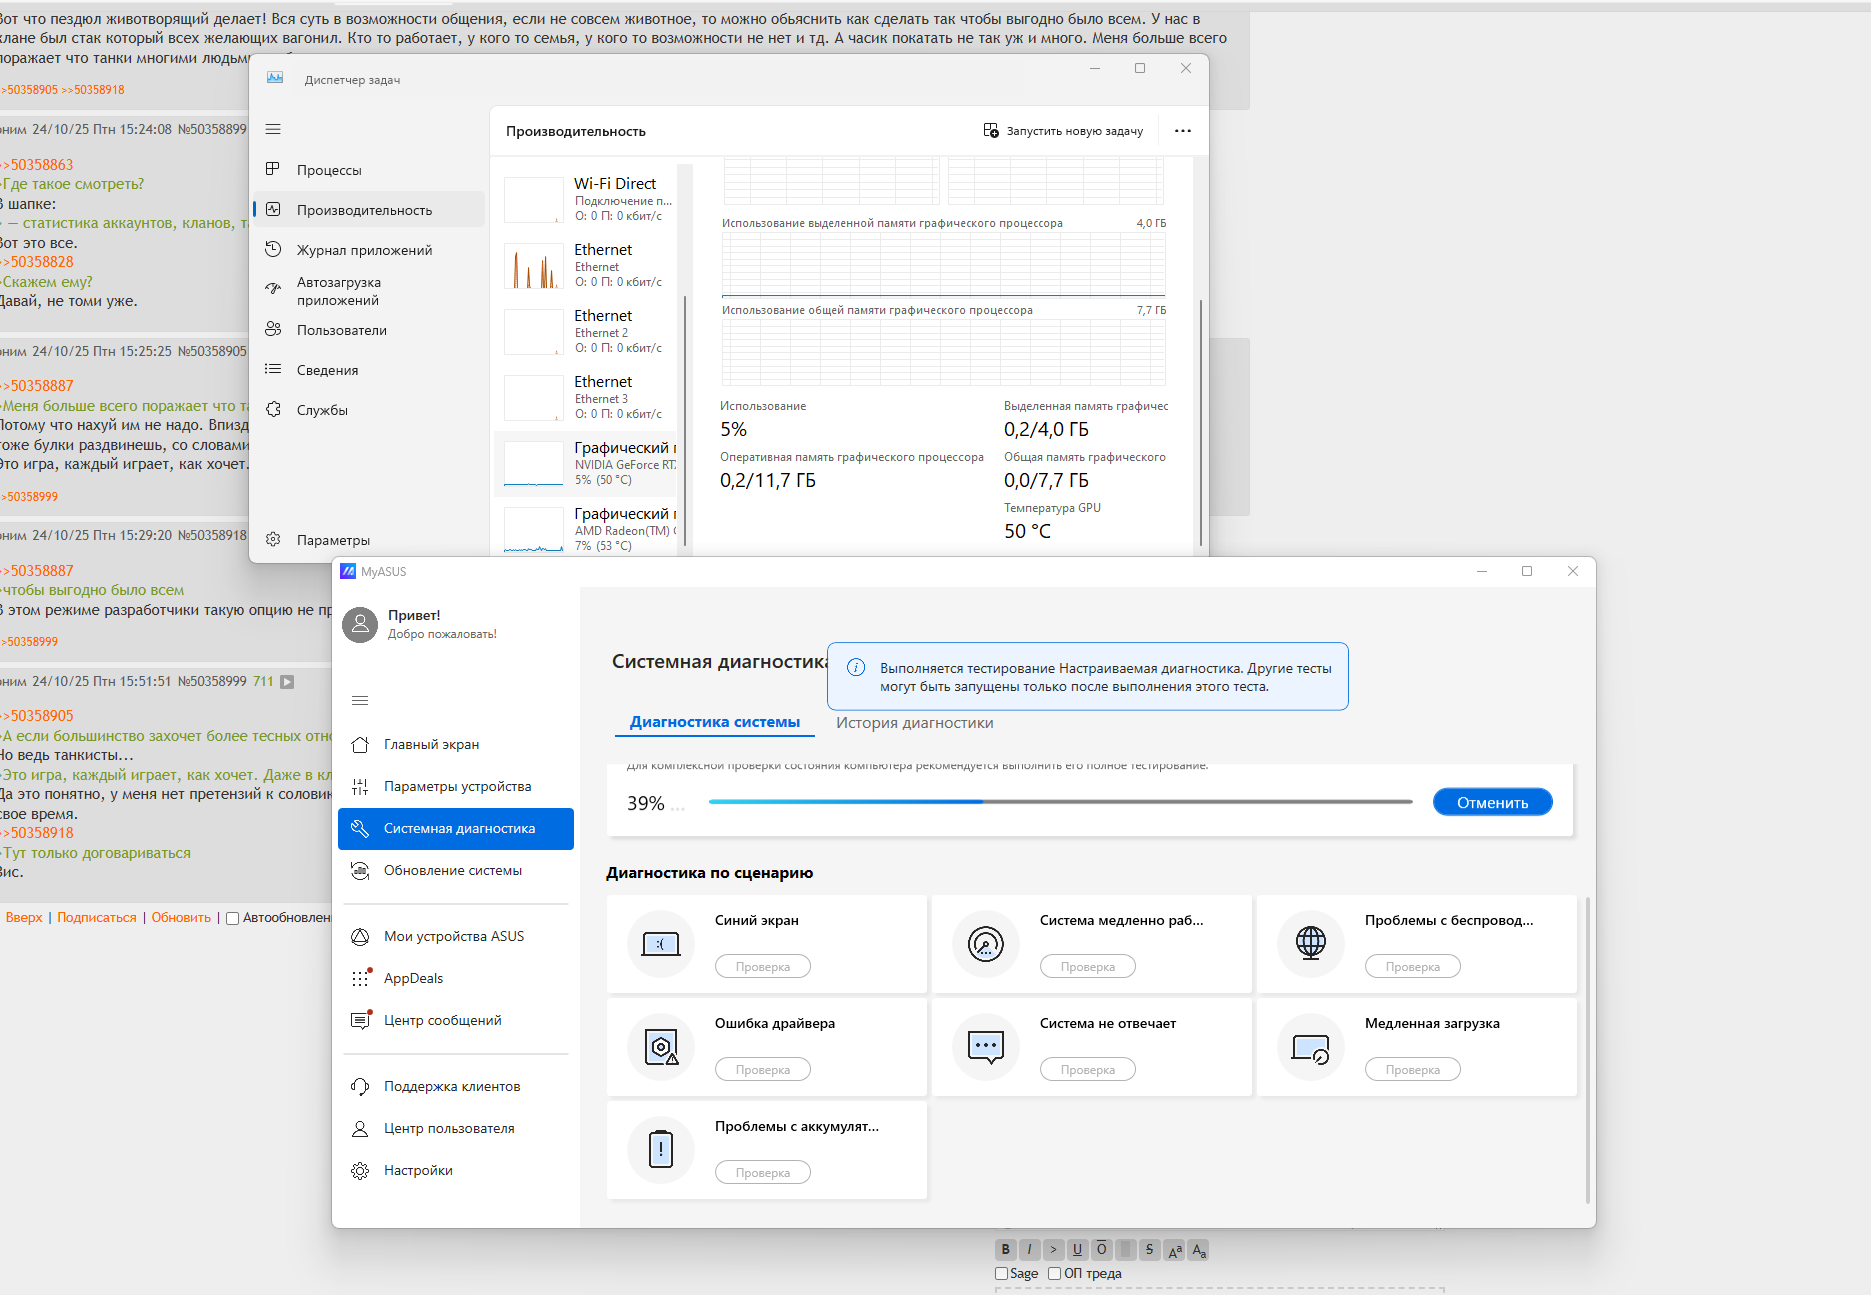Check the ОП треда checkbox
This screenshot has height=1295, width=1871.
tap(1054, 1274)
